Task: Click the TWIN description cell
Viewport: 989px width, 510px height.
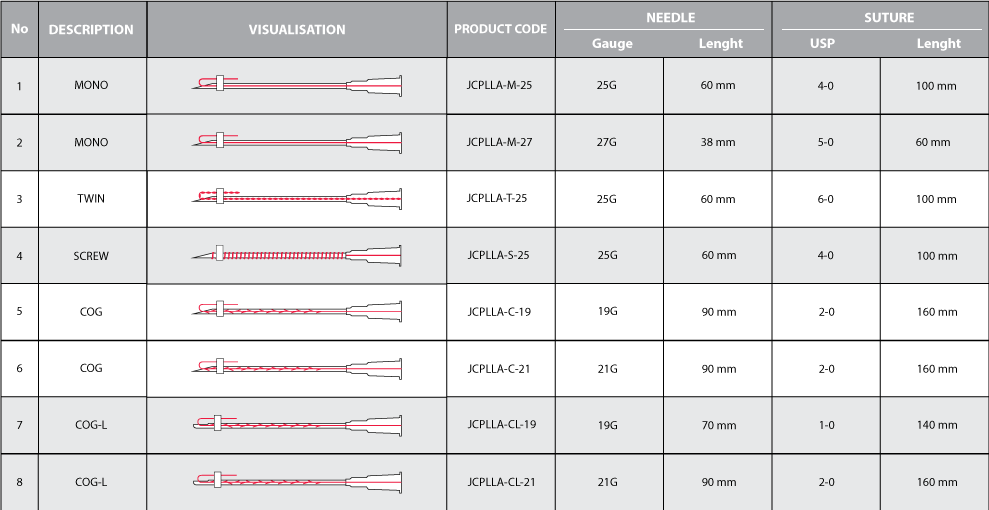Action: (x=91, y=199)
